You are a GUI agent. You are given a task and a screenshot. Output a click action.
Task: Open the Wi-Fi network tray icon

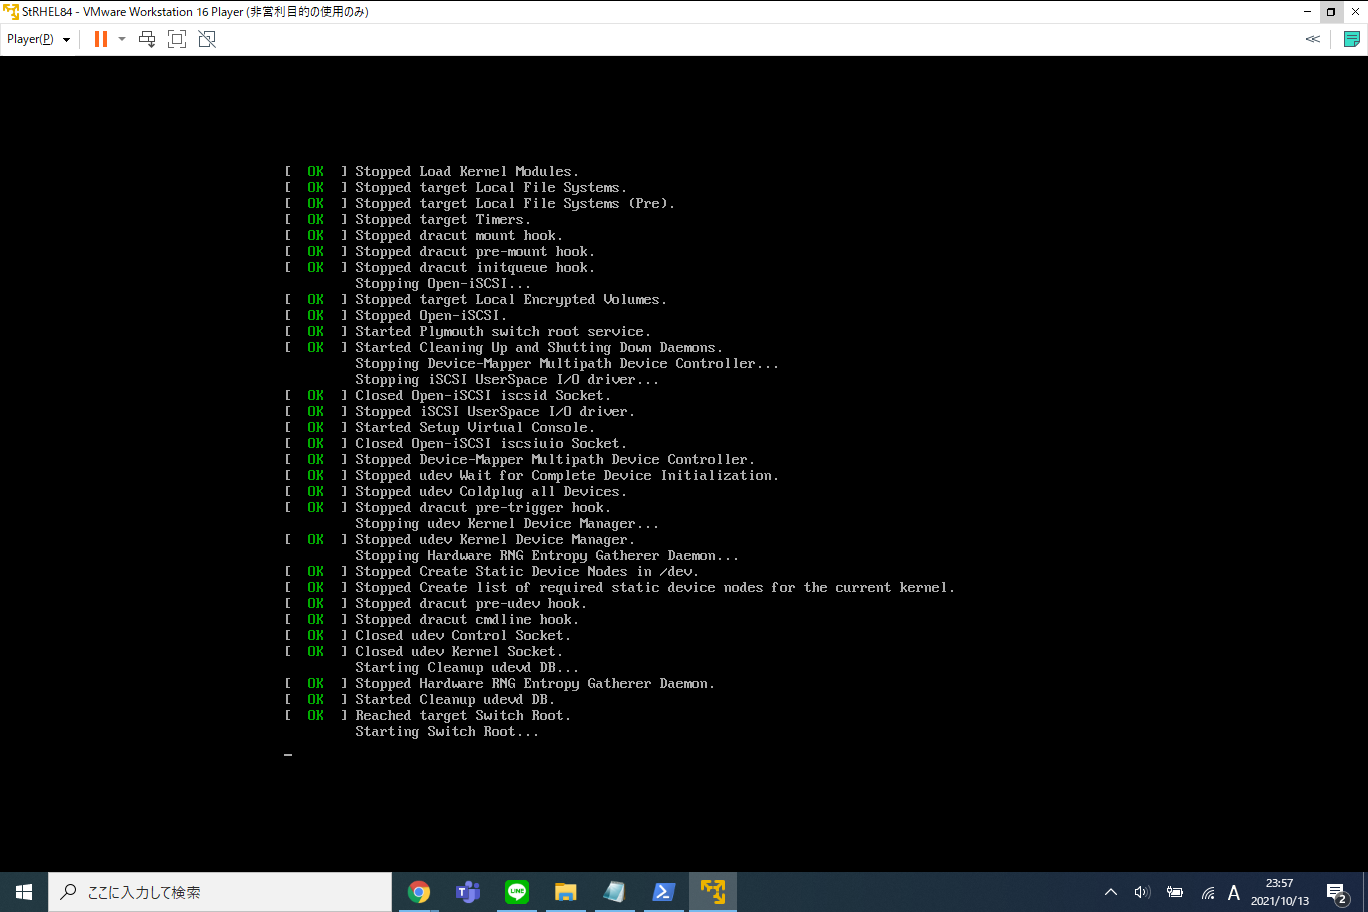click(x=1208, y=892)
